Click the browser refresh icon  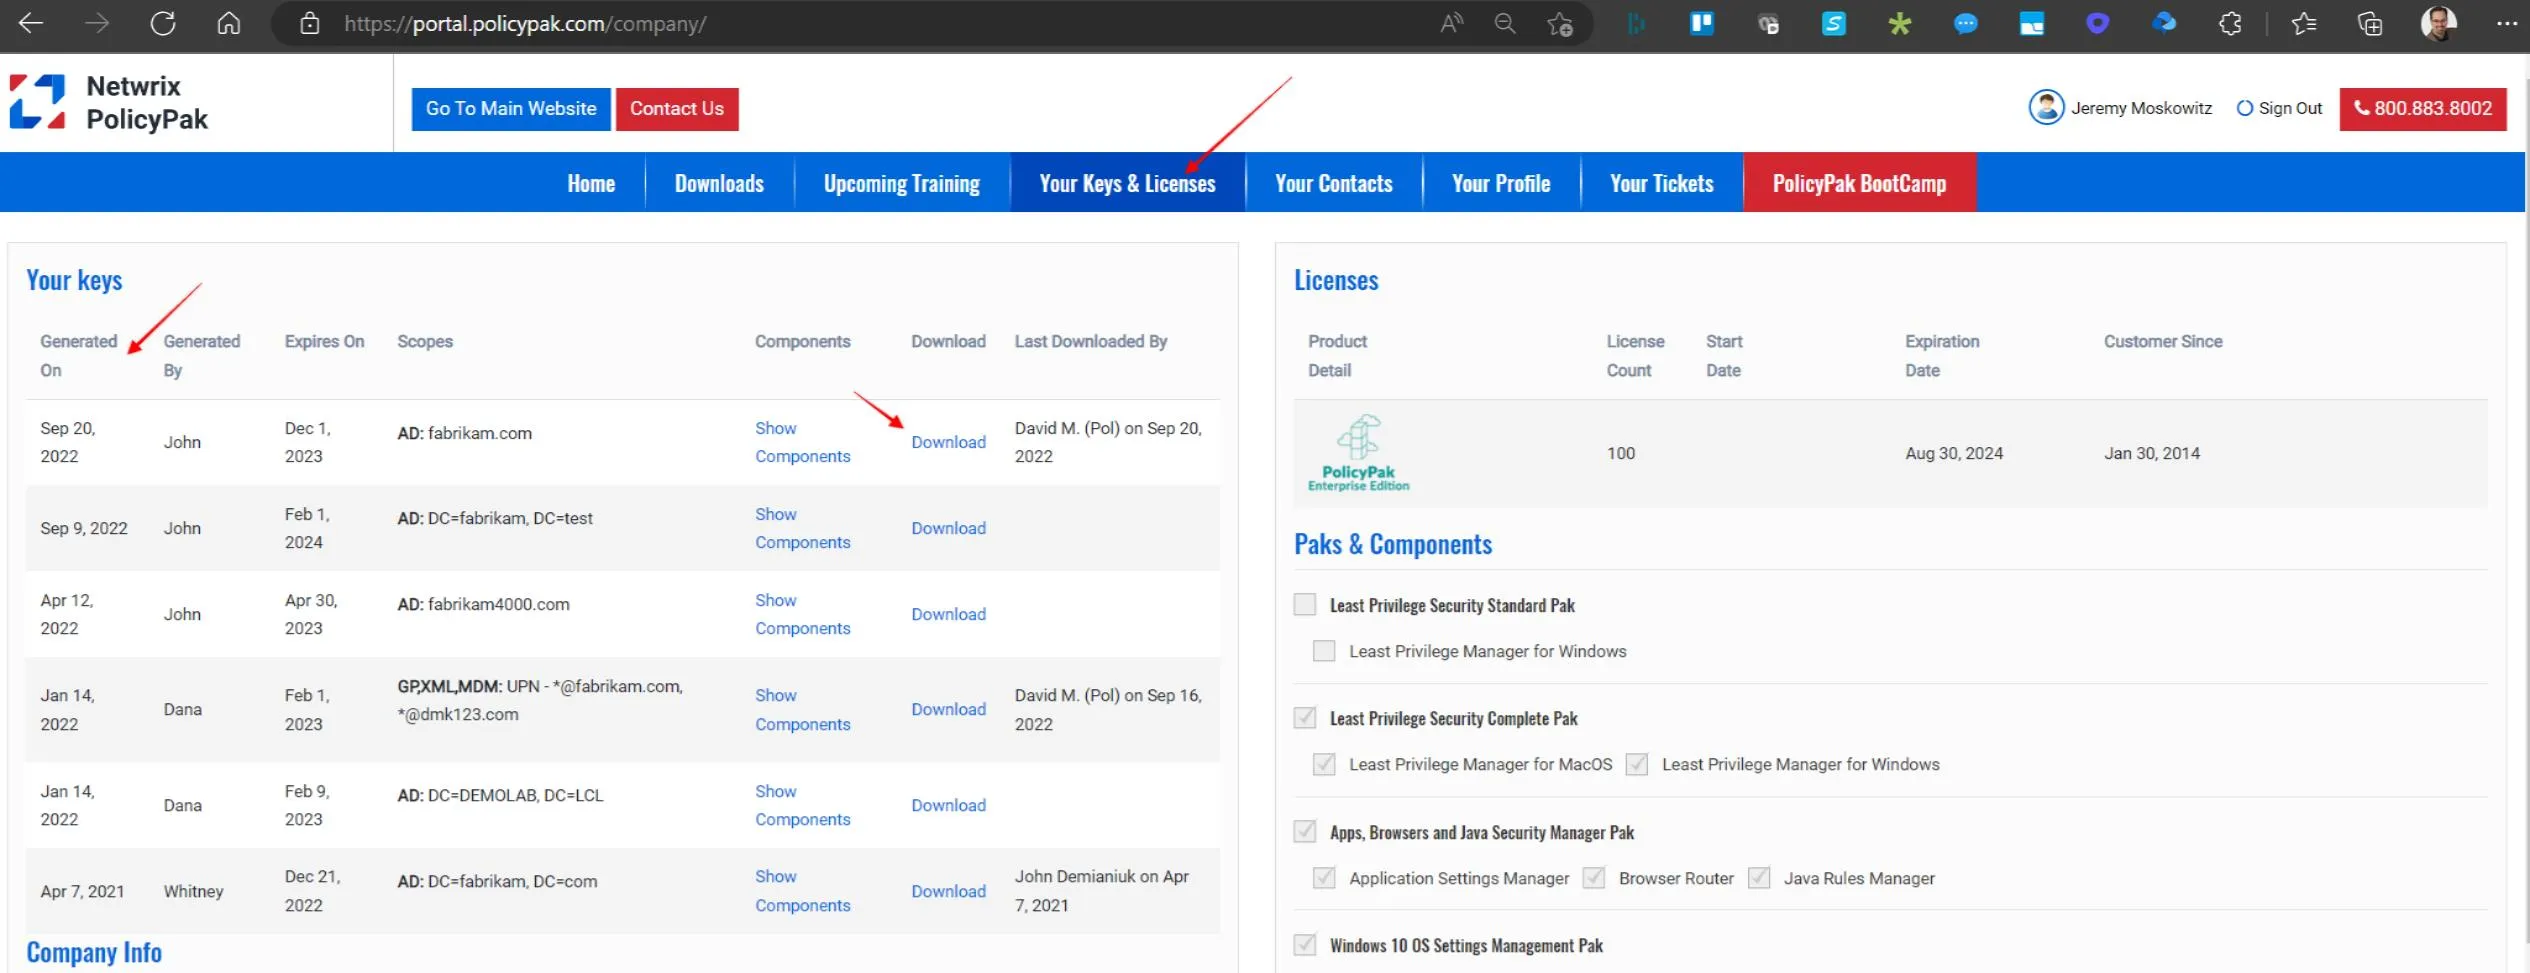(163, 24)
